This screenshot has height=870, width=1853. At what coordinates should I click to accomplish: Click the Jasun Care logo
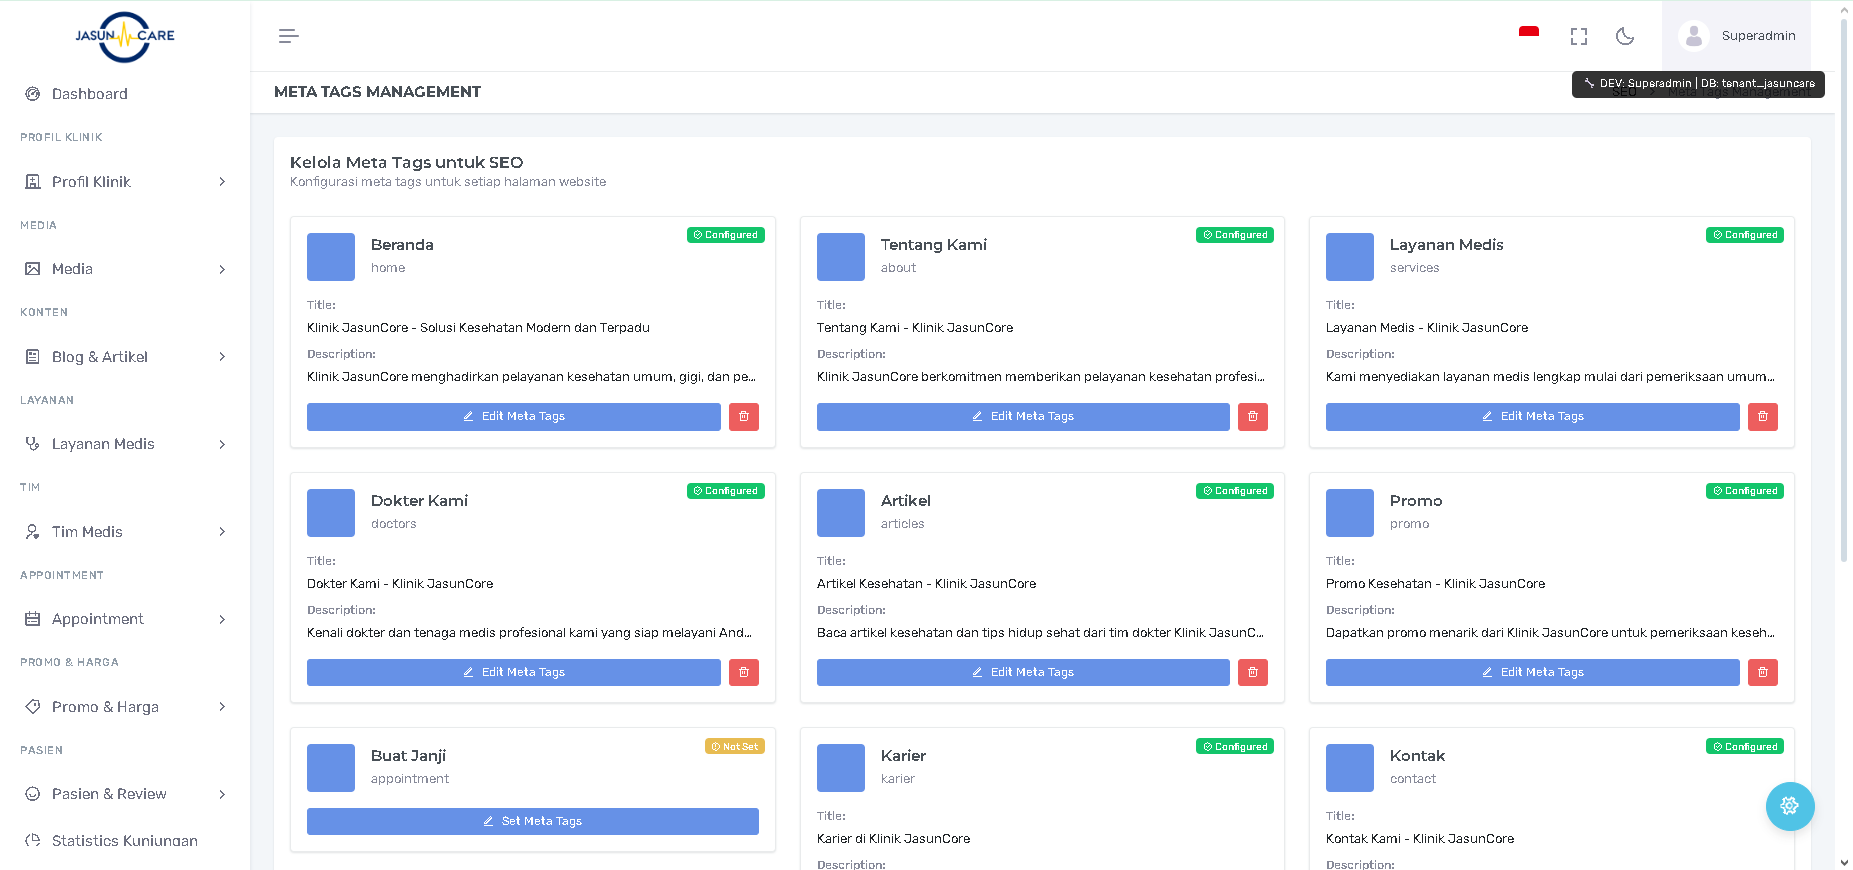click(125, 37)
